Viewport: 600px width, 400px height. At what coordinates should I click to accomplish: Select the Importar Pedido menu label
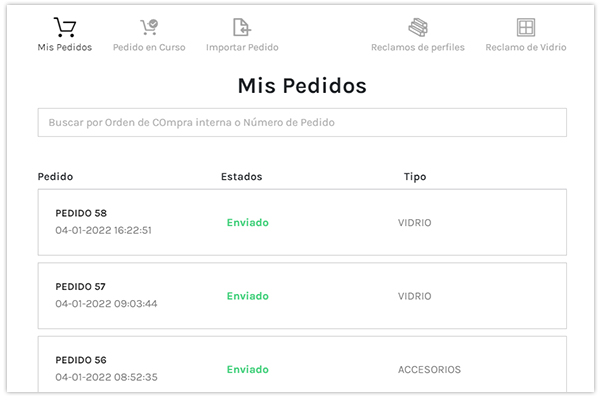[242, 47]
